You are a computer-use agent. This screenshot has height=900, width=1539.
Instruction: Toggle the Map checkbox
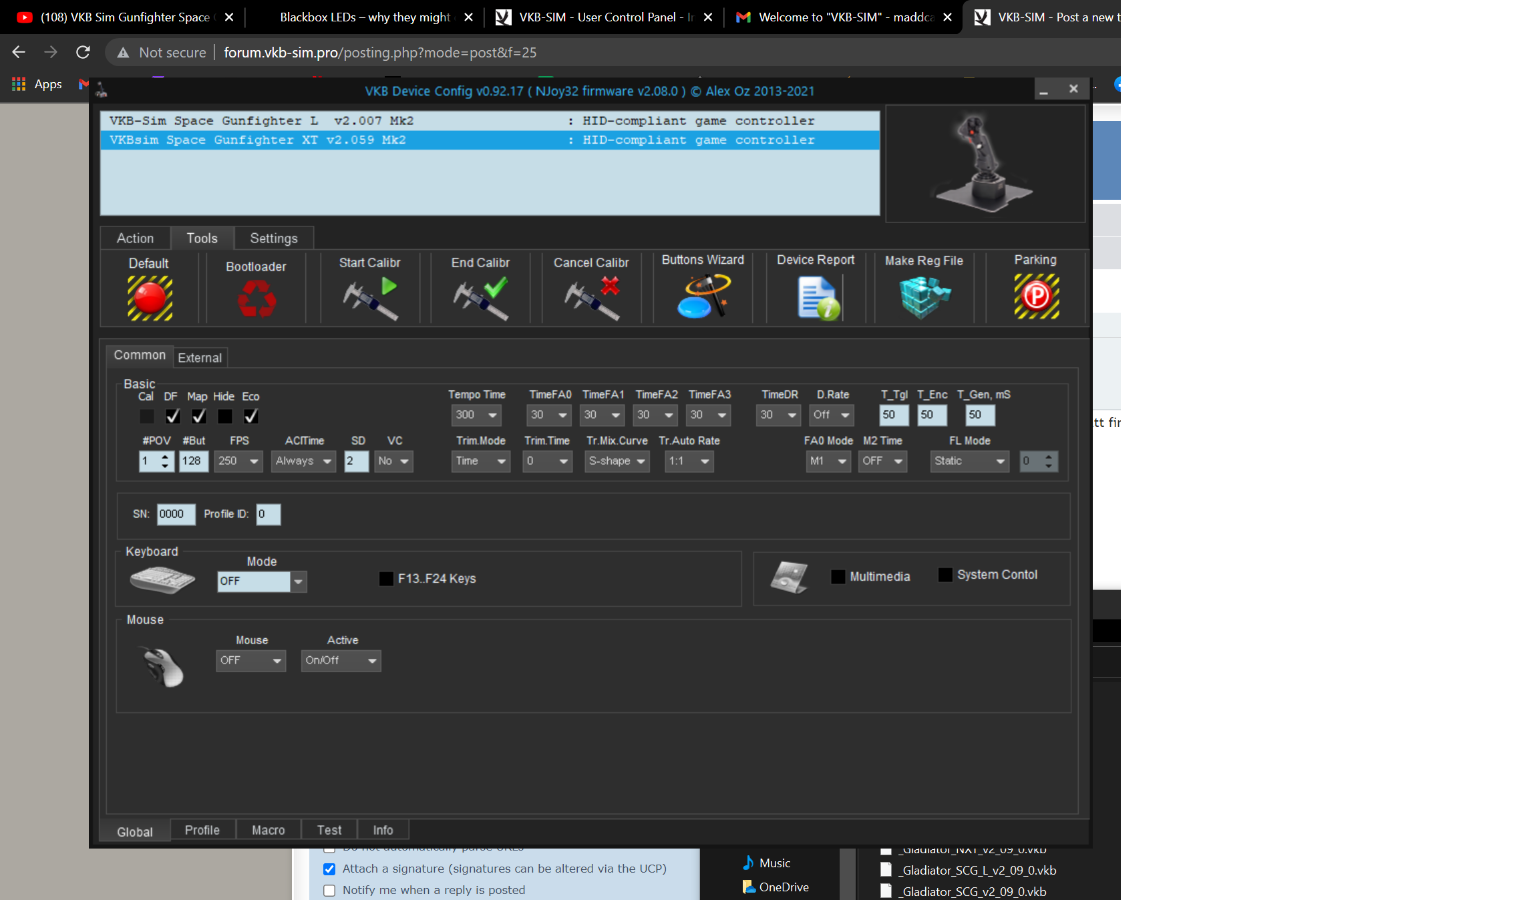coord(199,416)
